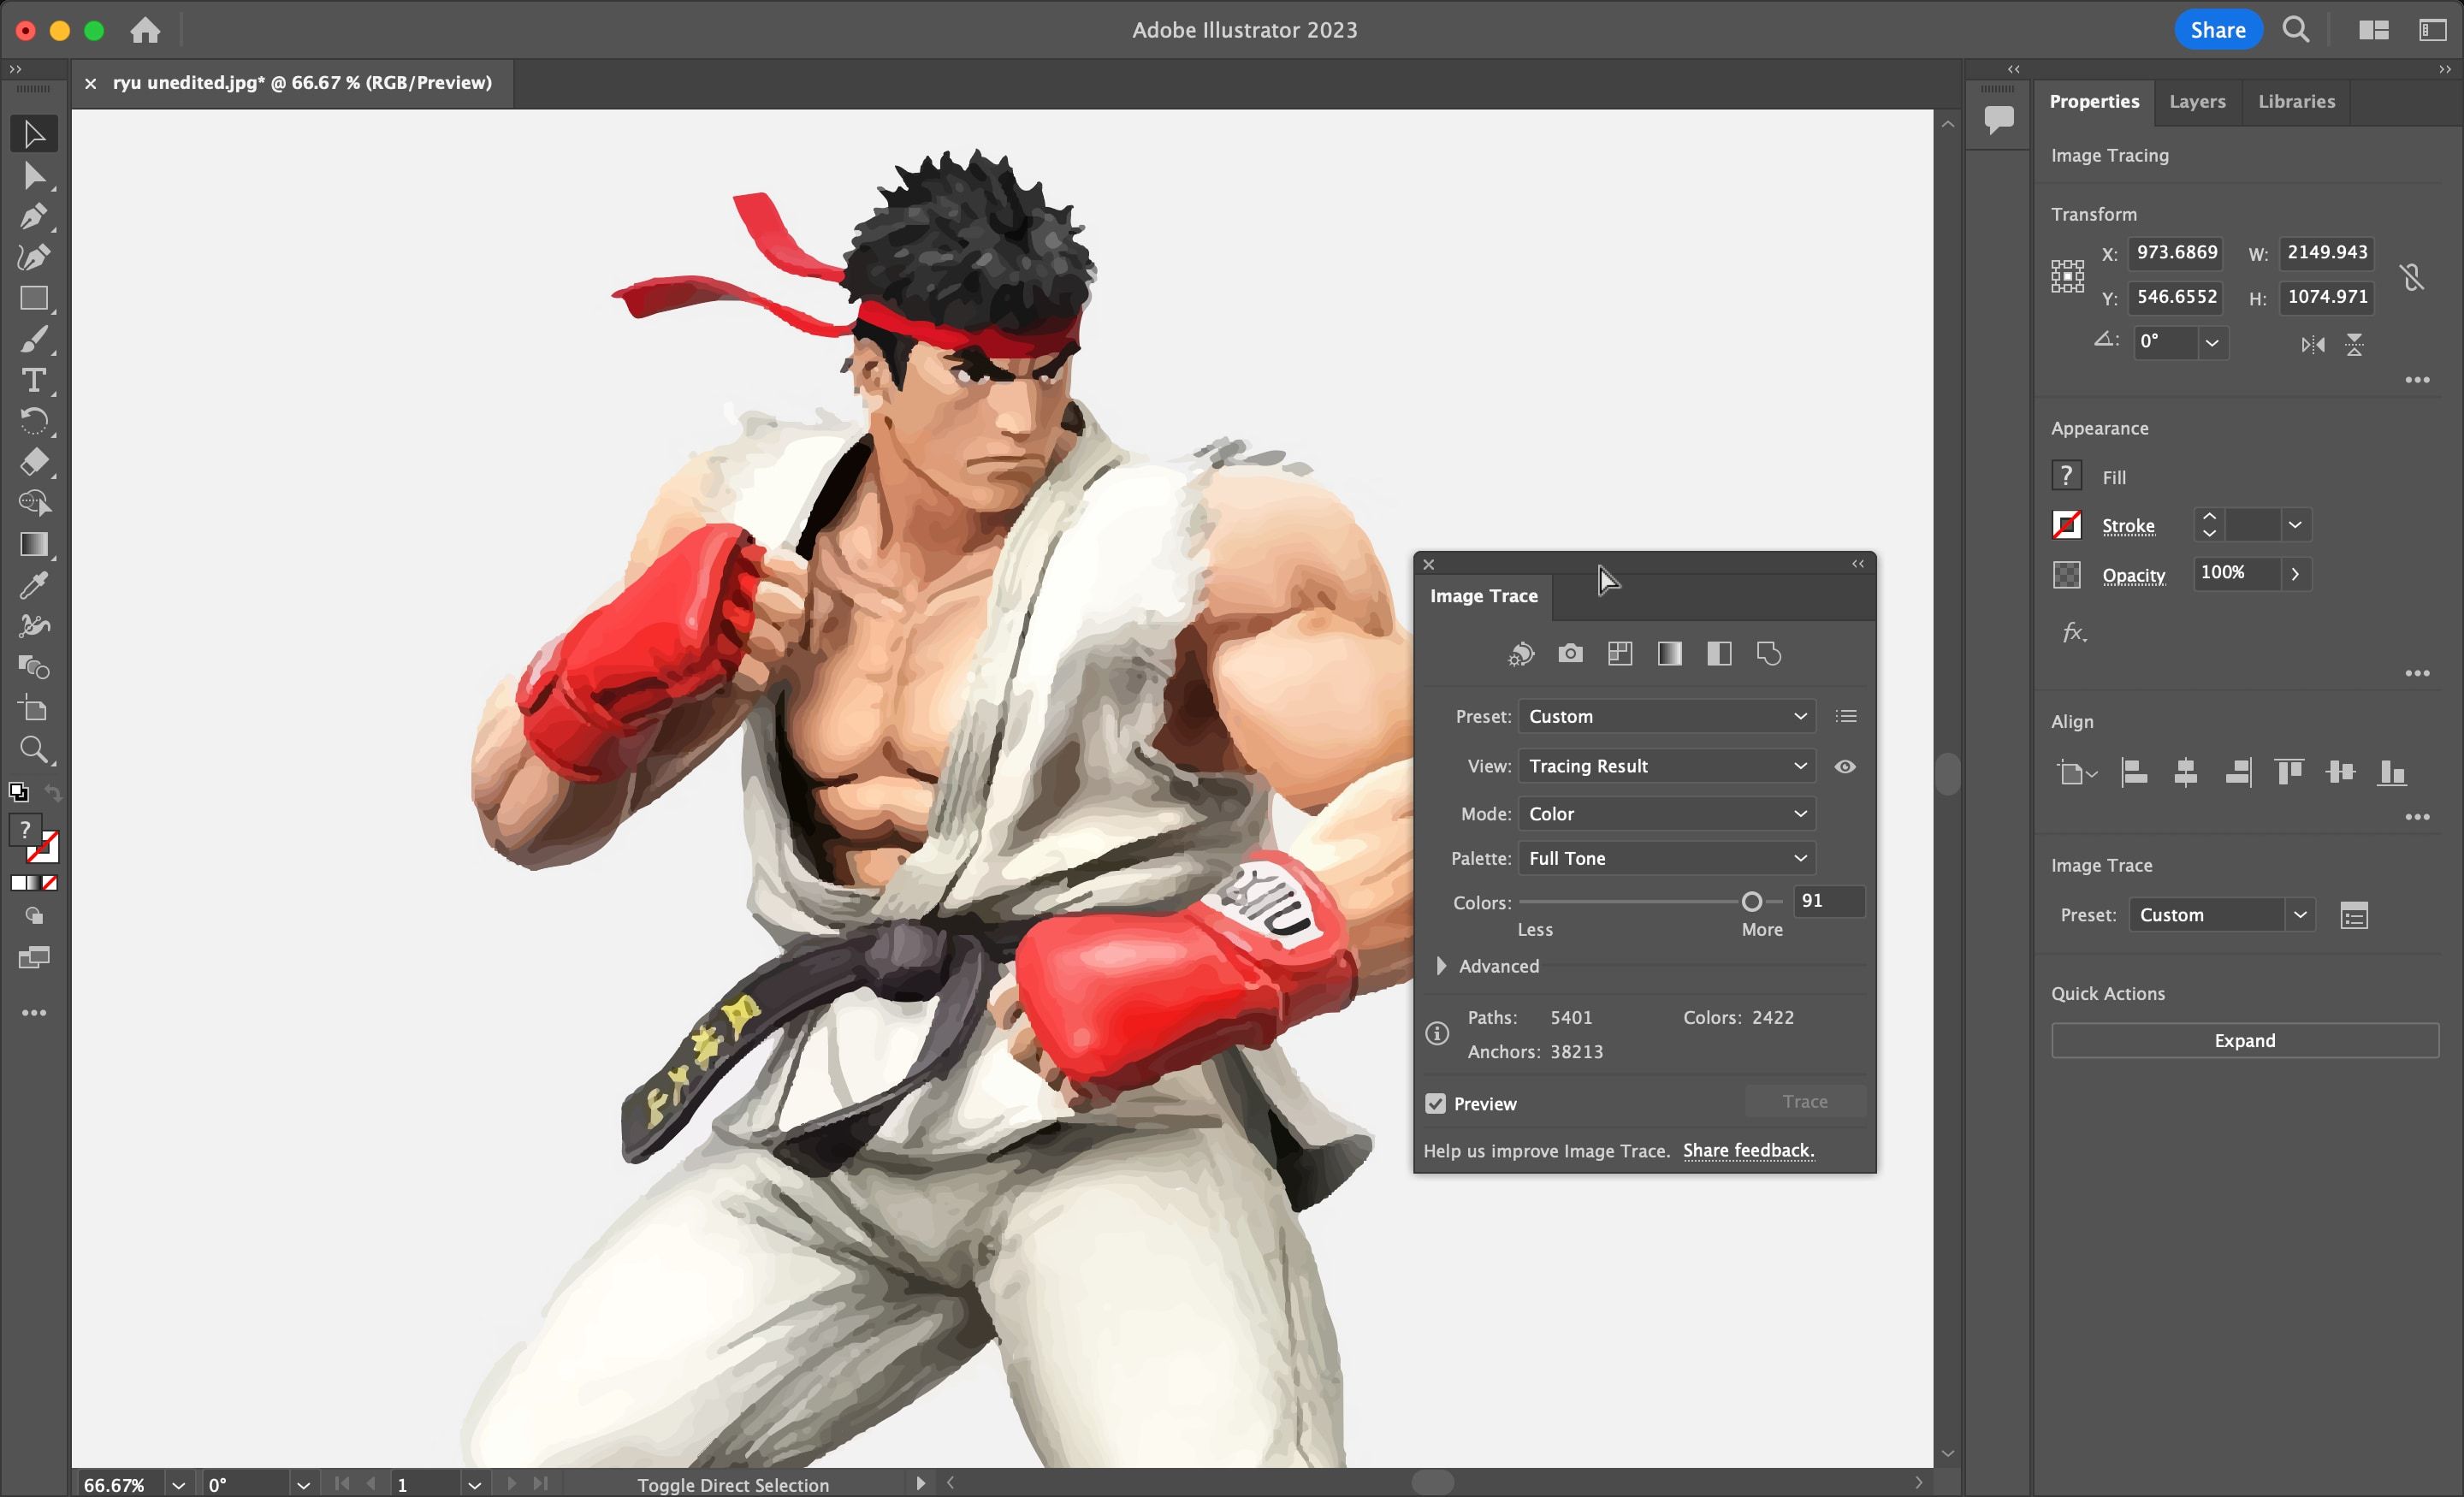
Task: Click the Outline preset icon in Image Trace
Action: point(1769,654)
